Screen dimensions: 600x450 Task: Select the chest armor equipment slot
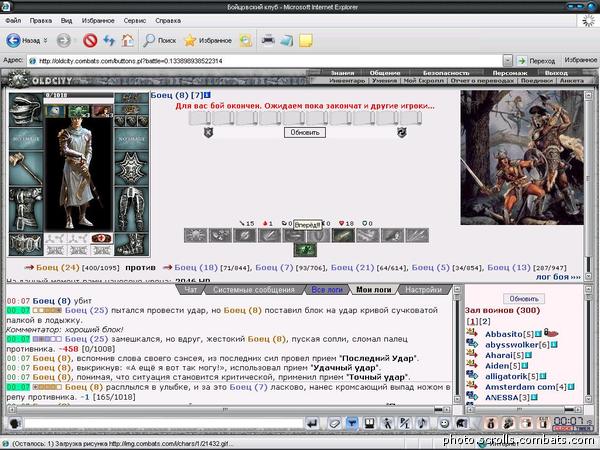pos(26,209)
